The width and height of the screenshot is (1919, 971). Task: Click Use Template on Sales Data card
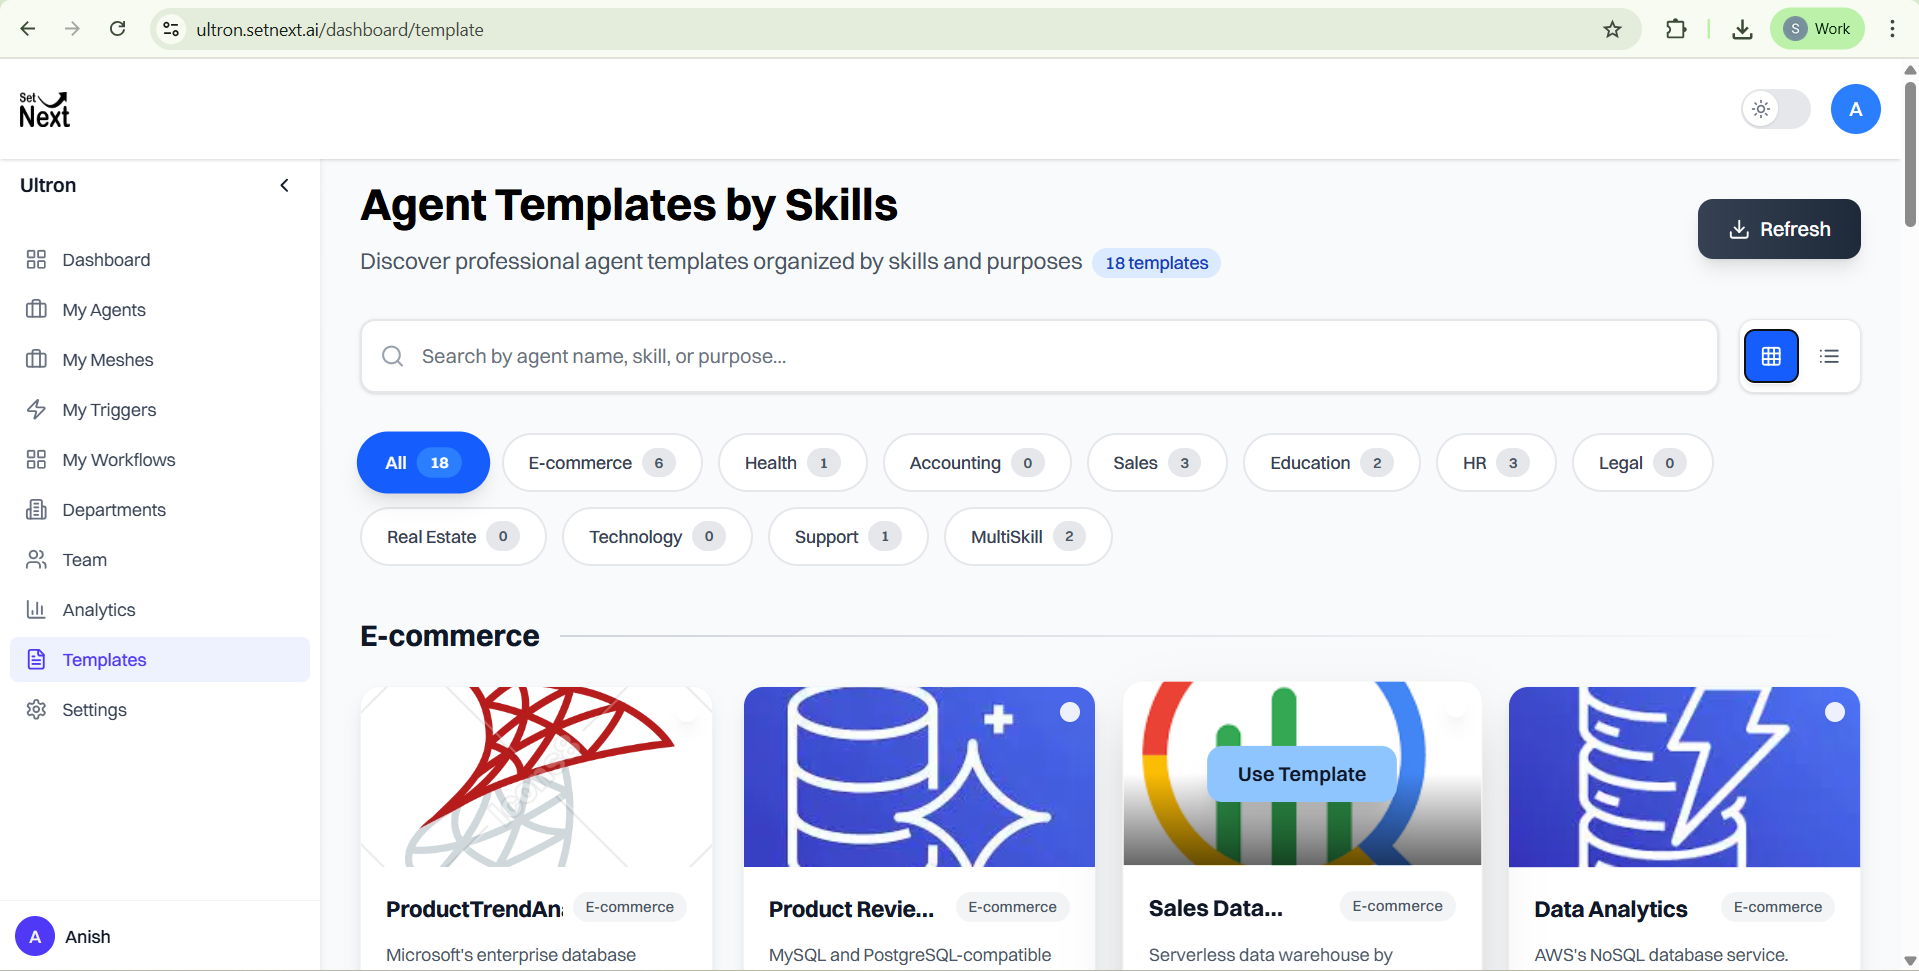(1301, 774)
